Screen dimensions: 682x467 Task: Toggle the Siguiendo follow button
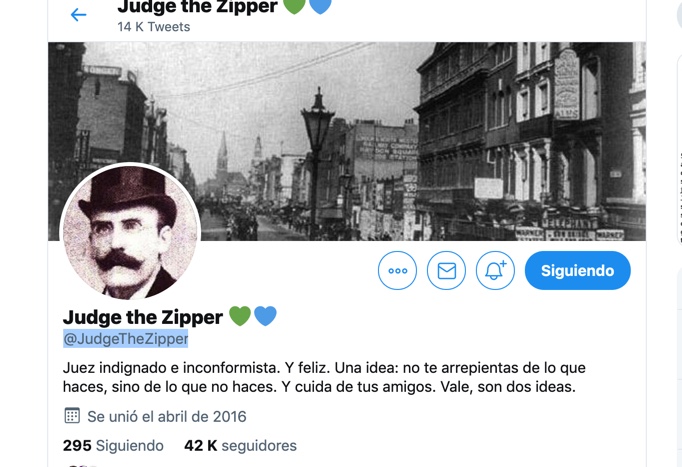(578, 270)
